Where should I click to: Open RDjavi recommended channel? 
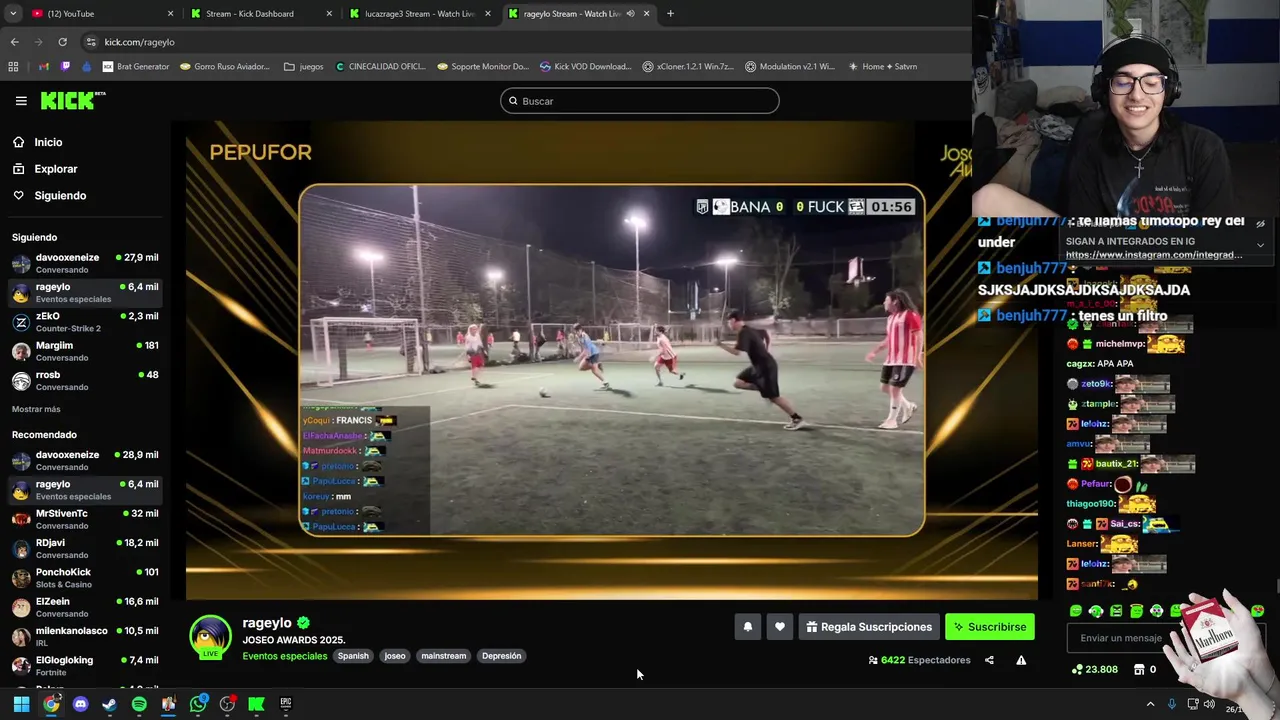coord(85,548)
